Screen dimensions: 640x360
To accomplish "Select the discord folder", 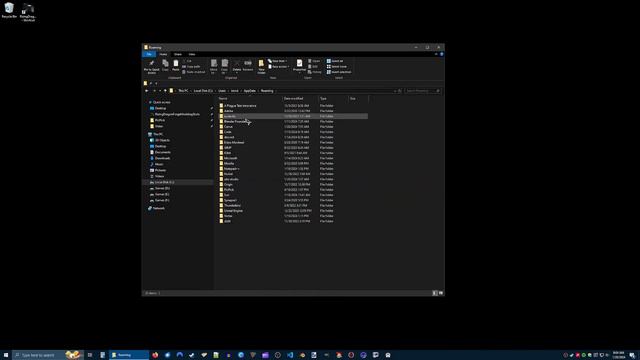I will 229,137.
